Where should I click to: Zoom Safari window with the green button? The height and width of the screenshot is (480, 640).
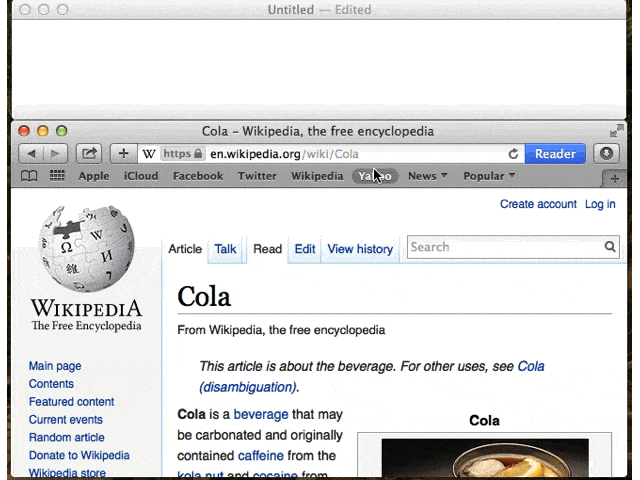click(x=62, y=131)
